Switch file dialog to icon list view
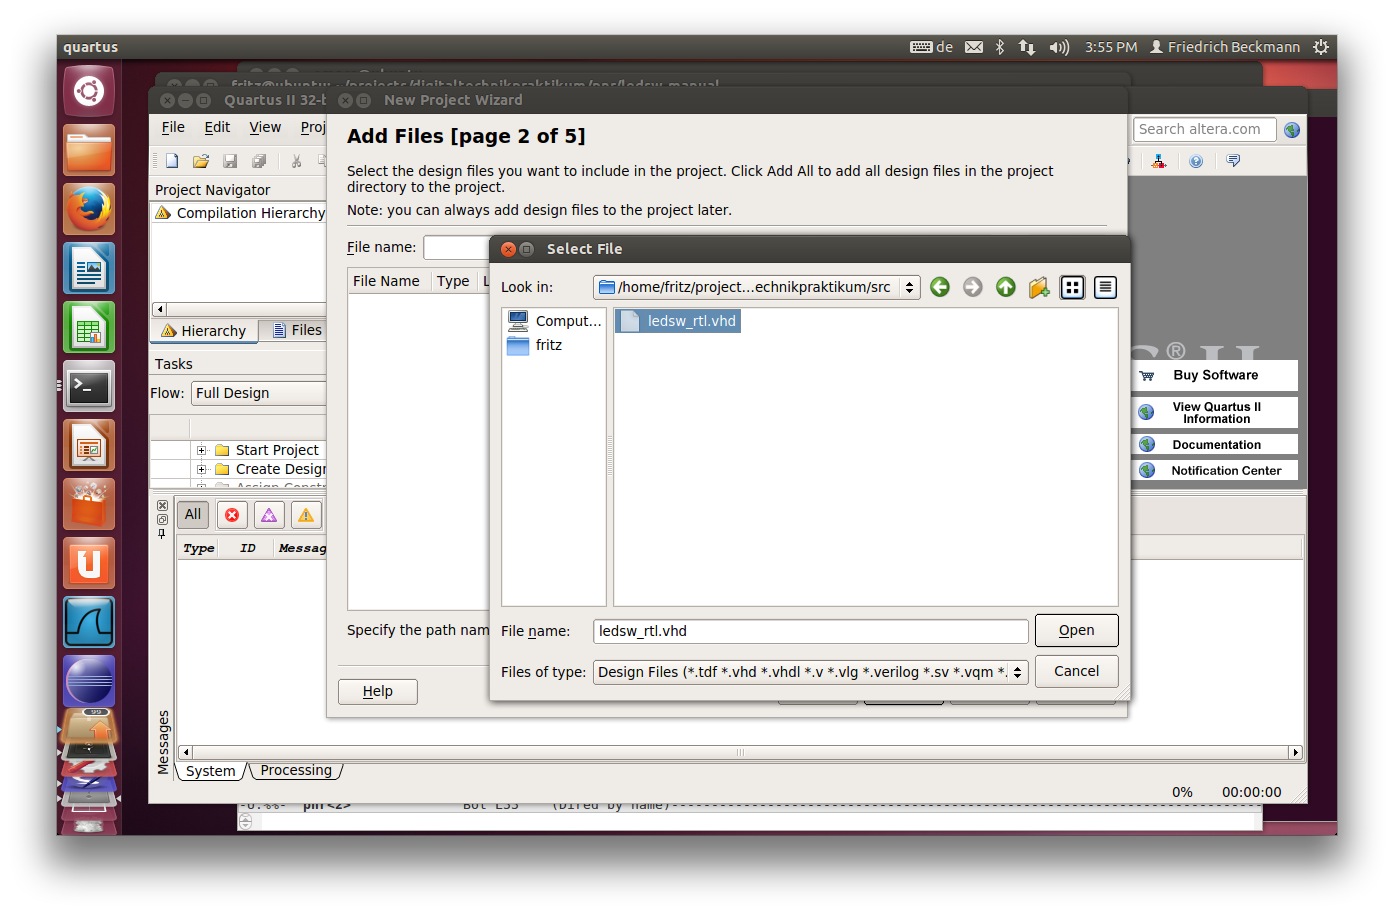This screenshot has width=1394, height=914. (1072, 288)
